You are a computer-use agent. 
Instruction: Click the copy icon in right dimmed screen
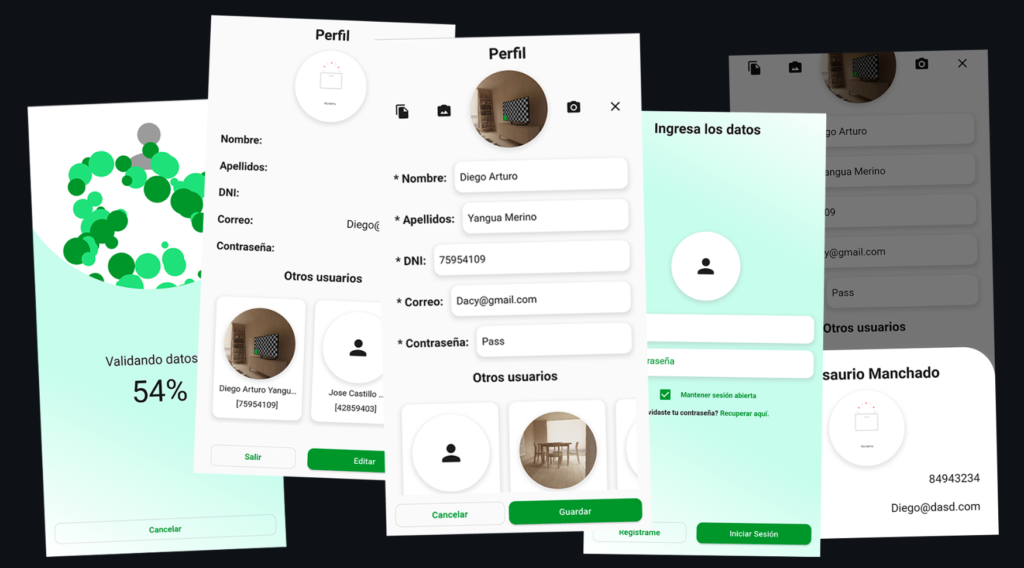pos(754,68)
